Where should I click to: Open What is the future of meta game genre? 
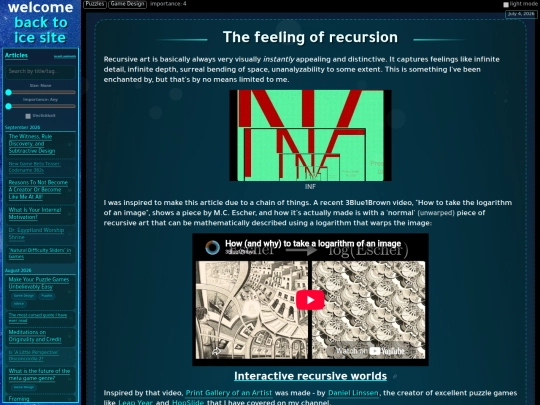tap(39, 375)
